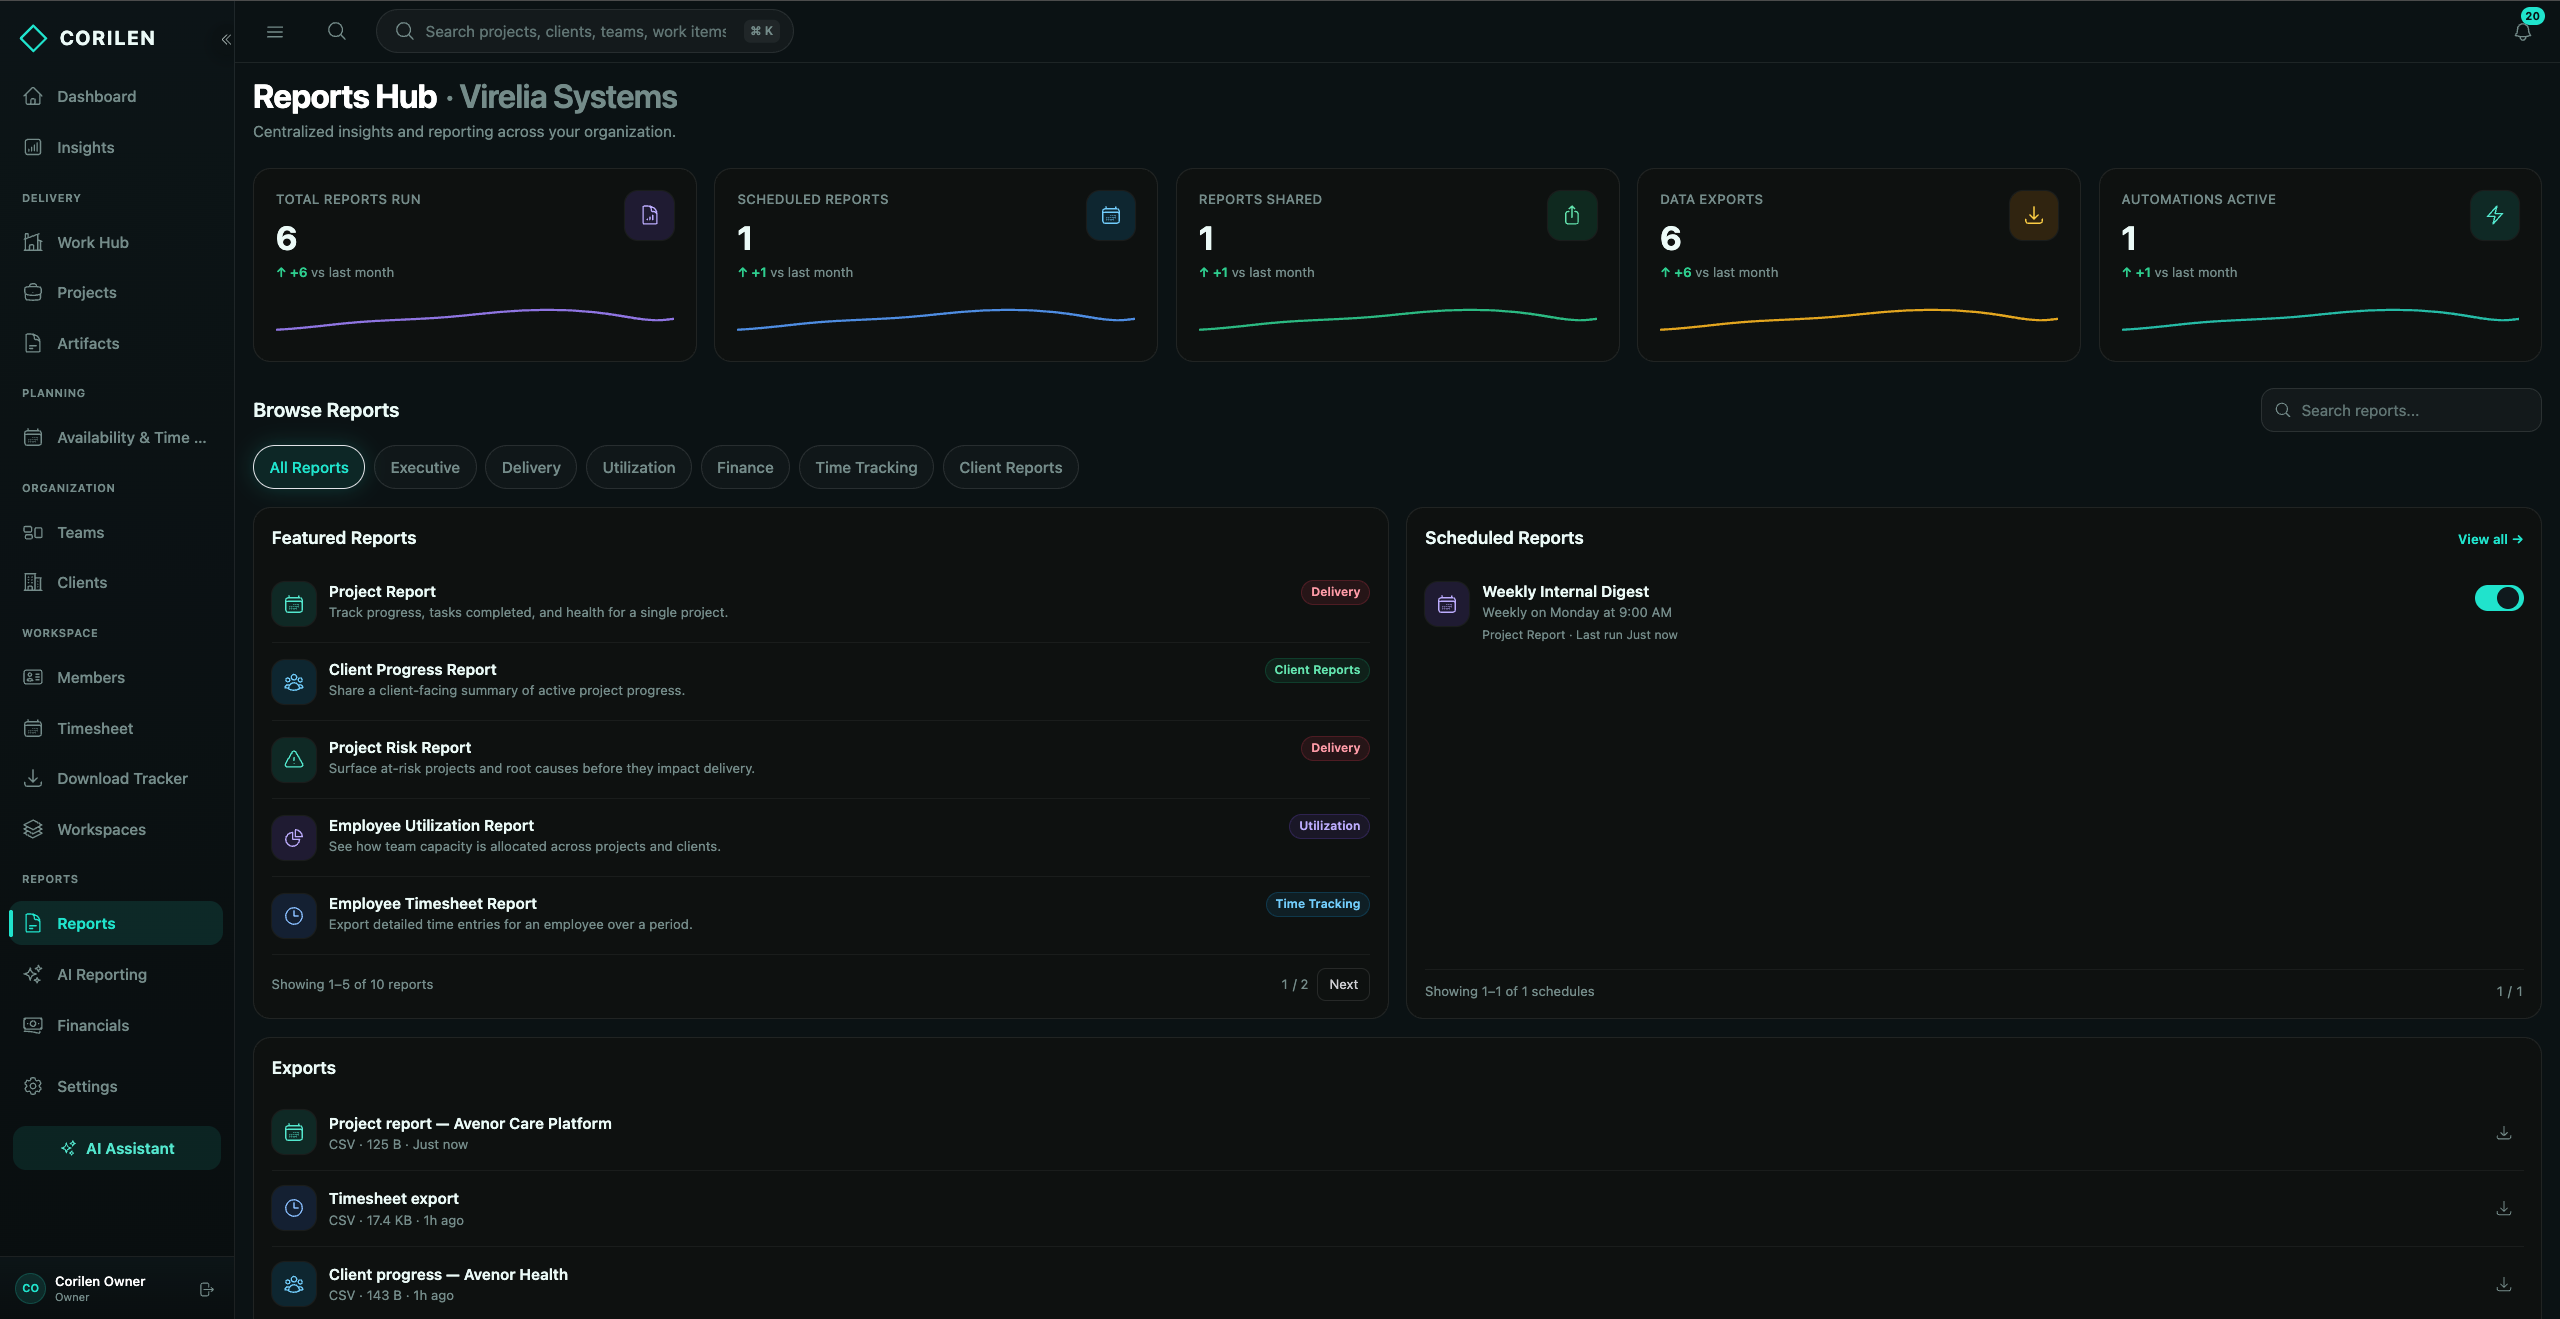Image resolution: width=2560 pixels, height=1319 pixels.
Task: Open the Weekly Internal Digest schedule title
Action: pos(1565,591)
